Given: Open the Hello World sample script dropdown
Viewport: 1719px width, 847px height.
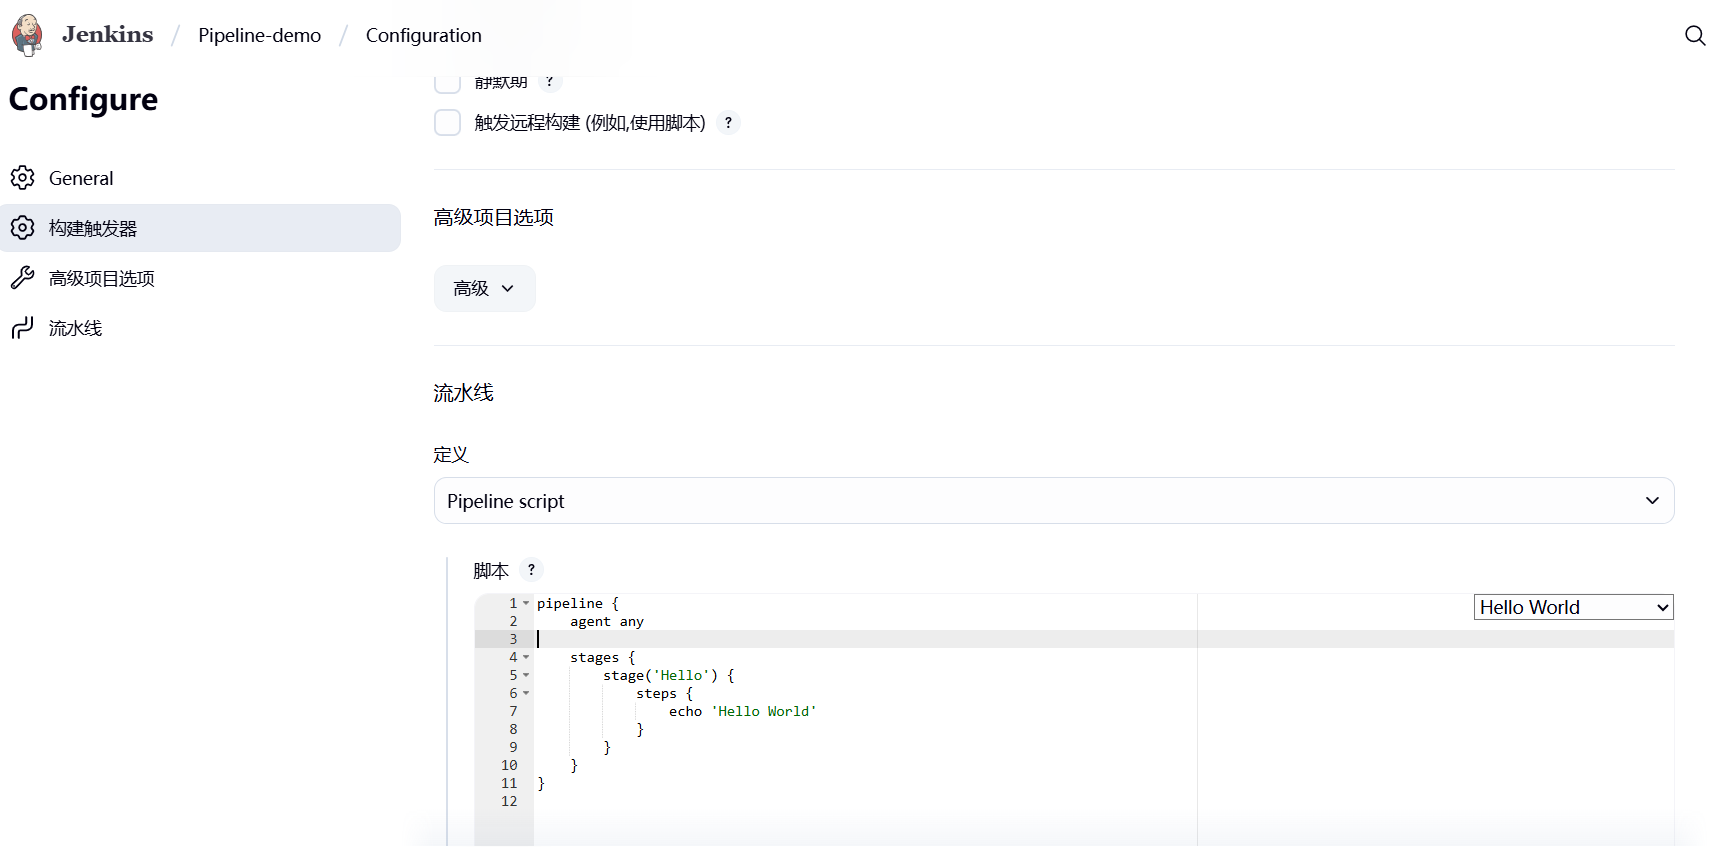Looking at the screenshot, I should [1572, 607].
